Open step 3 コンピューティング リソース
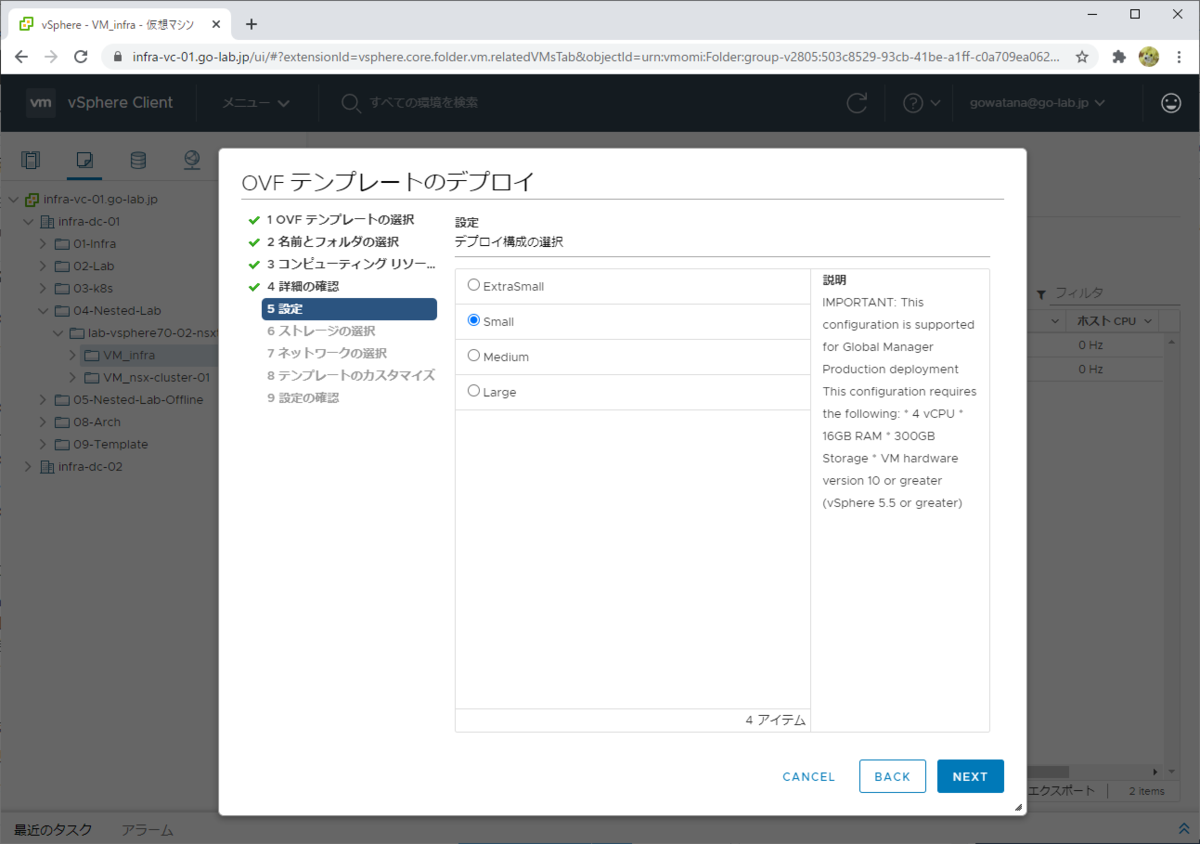The height and width of the screenshot is (844, 1200). [350, 264]
